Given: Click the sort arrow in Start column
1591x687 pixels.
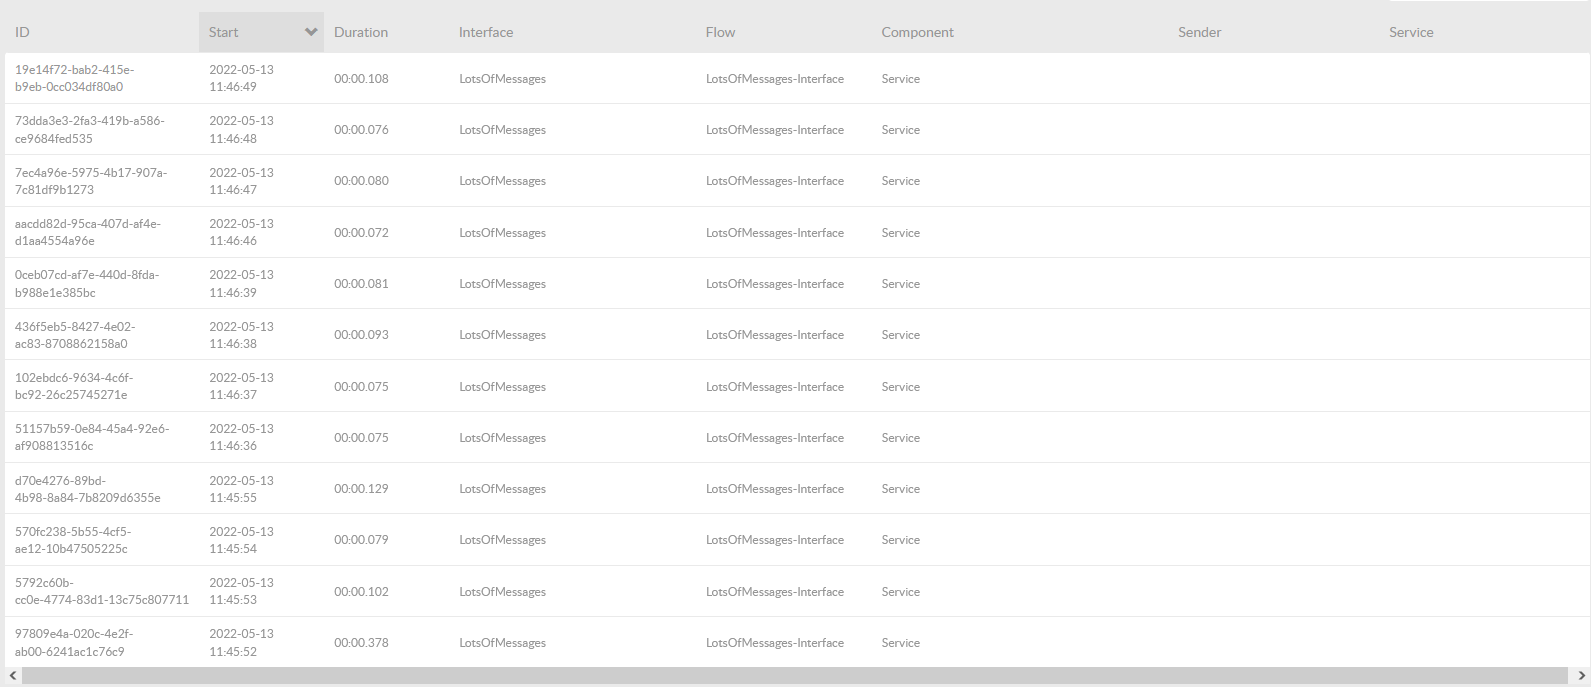Looking at the screenshot, I should 311,32.
